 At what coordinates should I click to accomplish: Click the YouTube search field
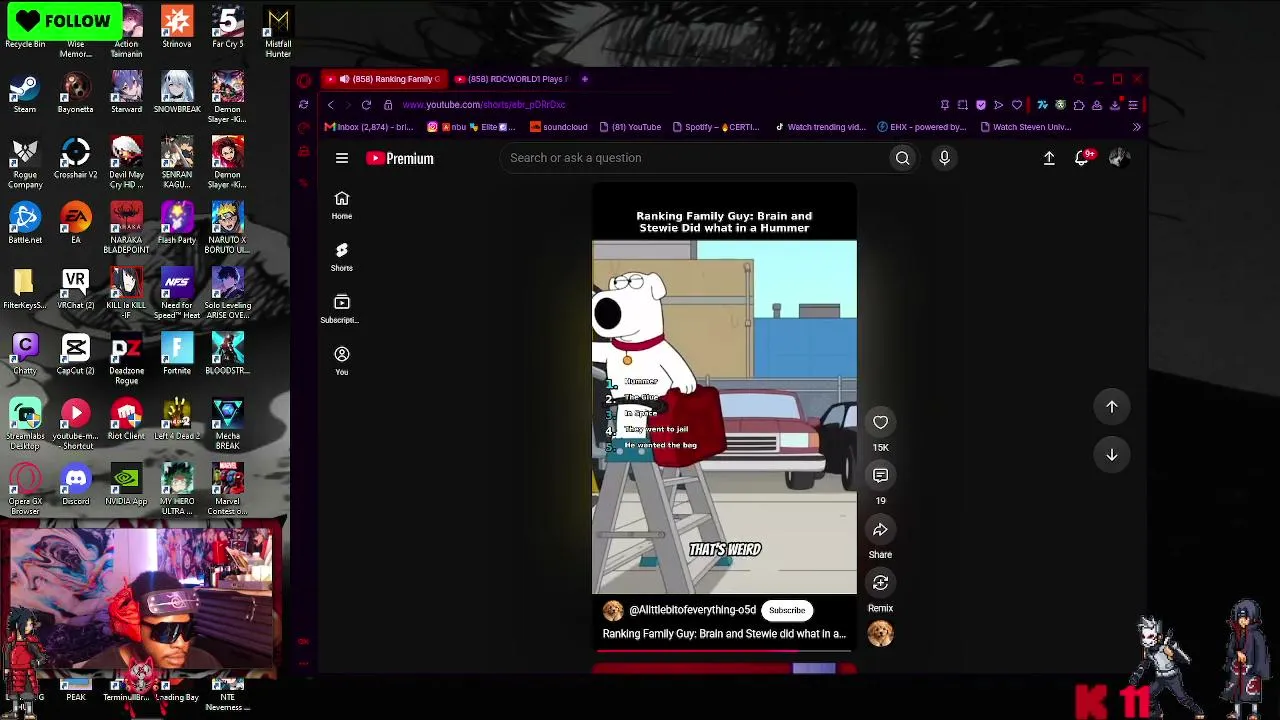(692, 158)
